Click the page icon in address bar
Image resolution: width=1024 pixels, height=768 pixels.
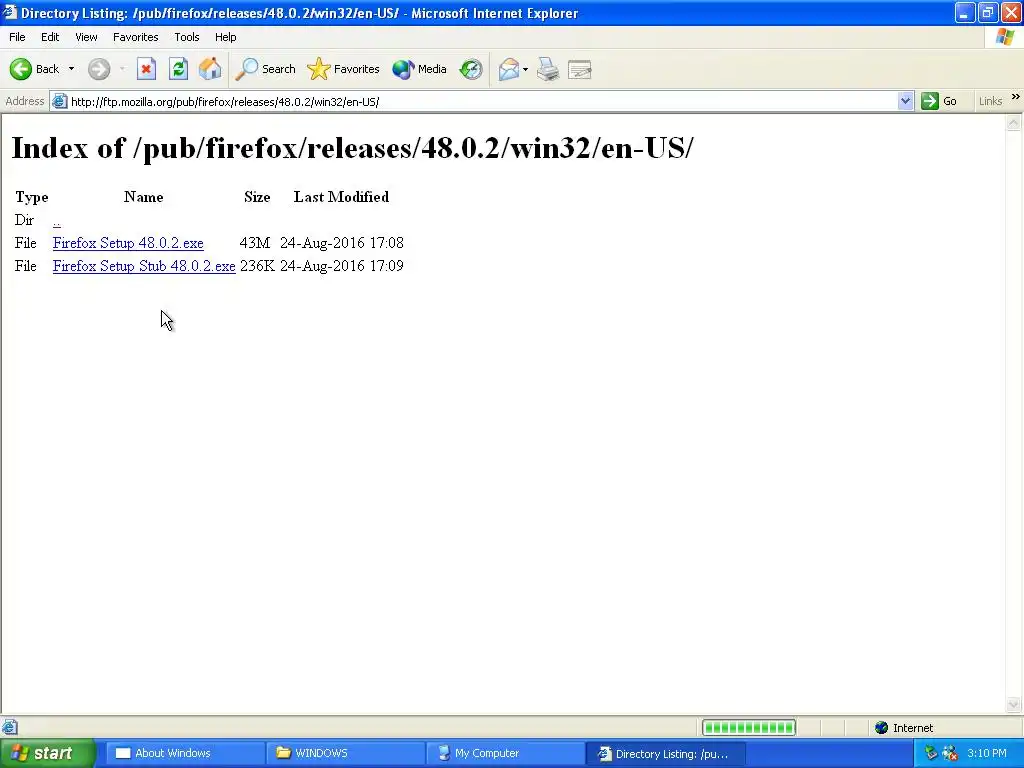pos(59,101)
